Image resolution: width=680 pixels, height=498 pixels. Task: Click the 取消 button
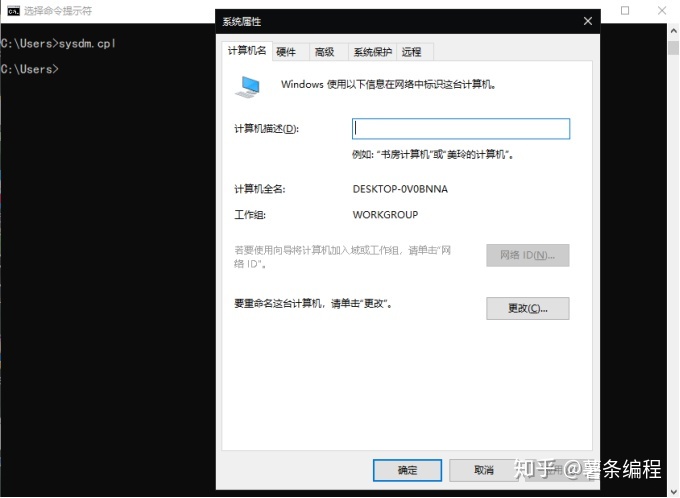click(484, 470)
